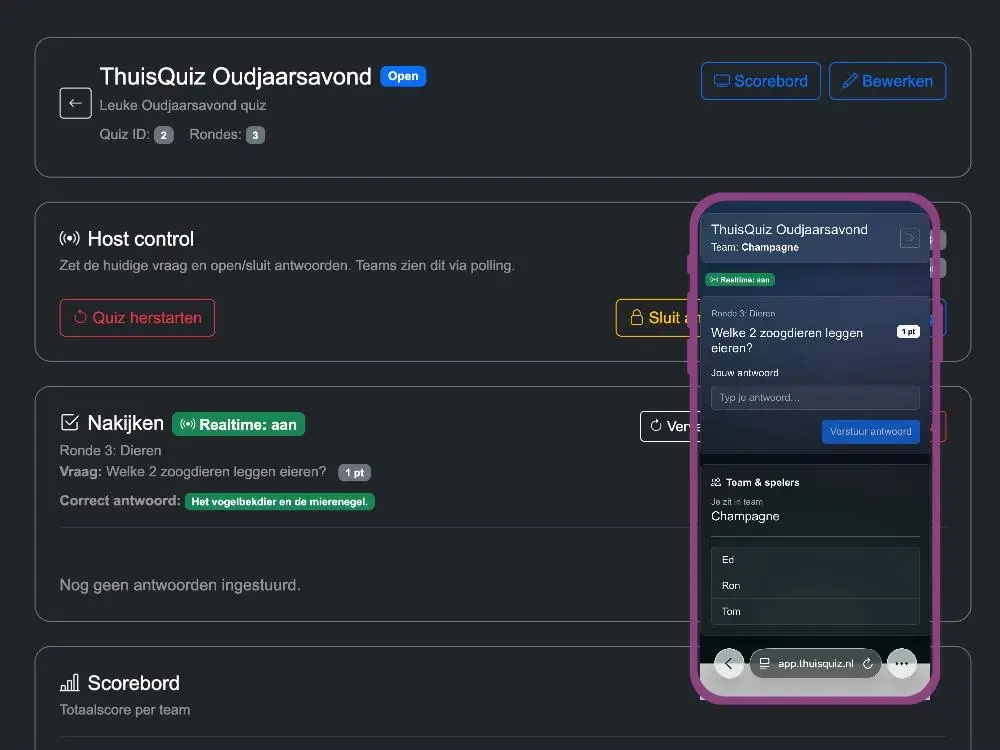This screenshot has width=1000, height=750.
Task: Tap the logout icon in phone header
Action: coord(909,238)
